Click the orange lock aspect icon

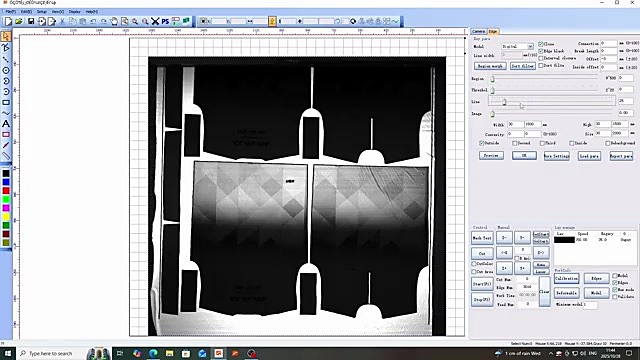pos(272,21)
